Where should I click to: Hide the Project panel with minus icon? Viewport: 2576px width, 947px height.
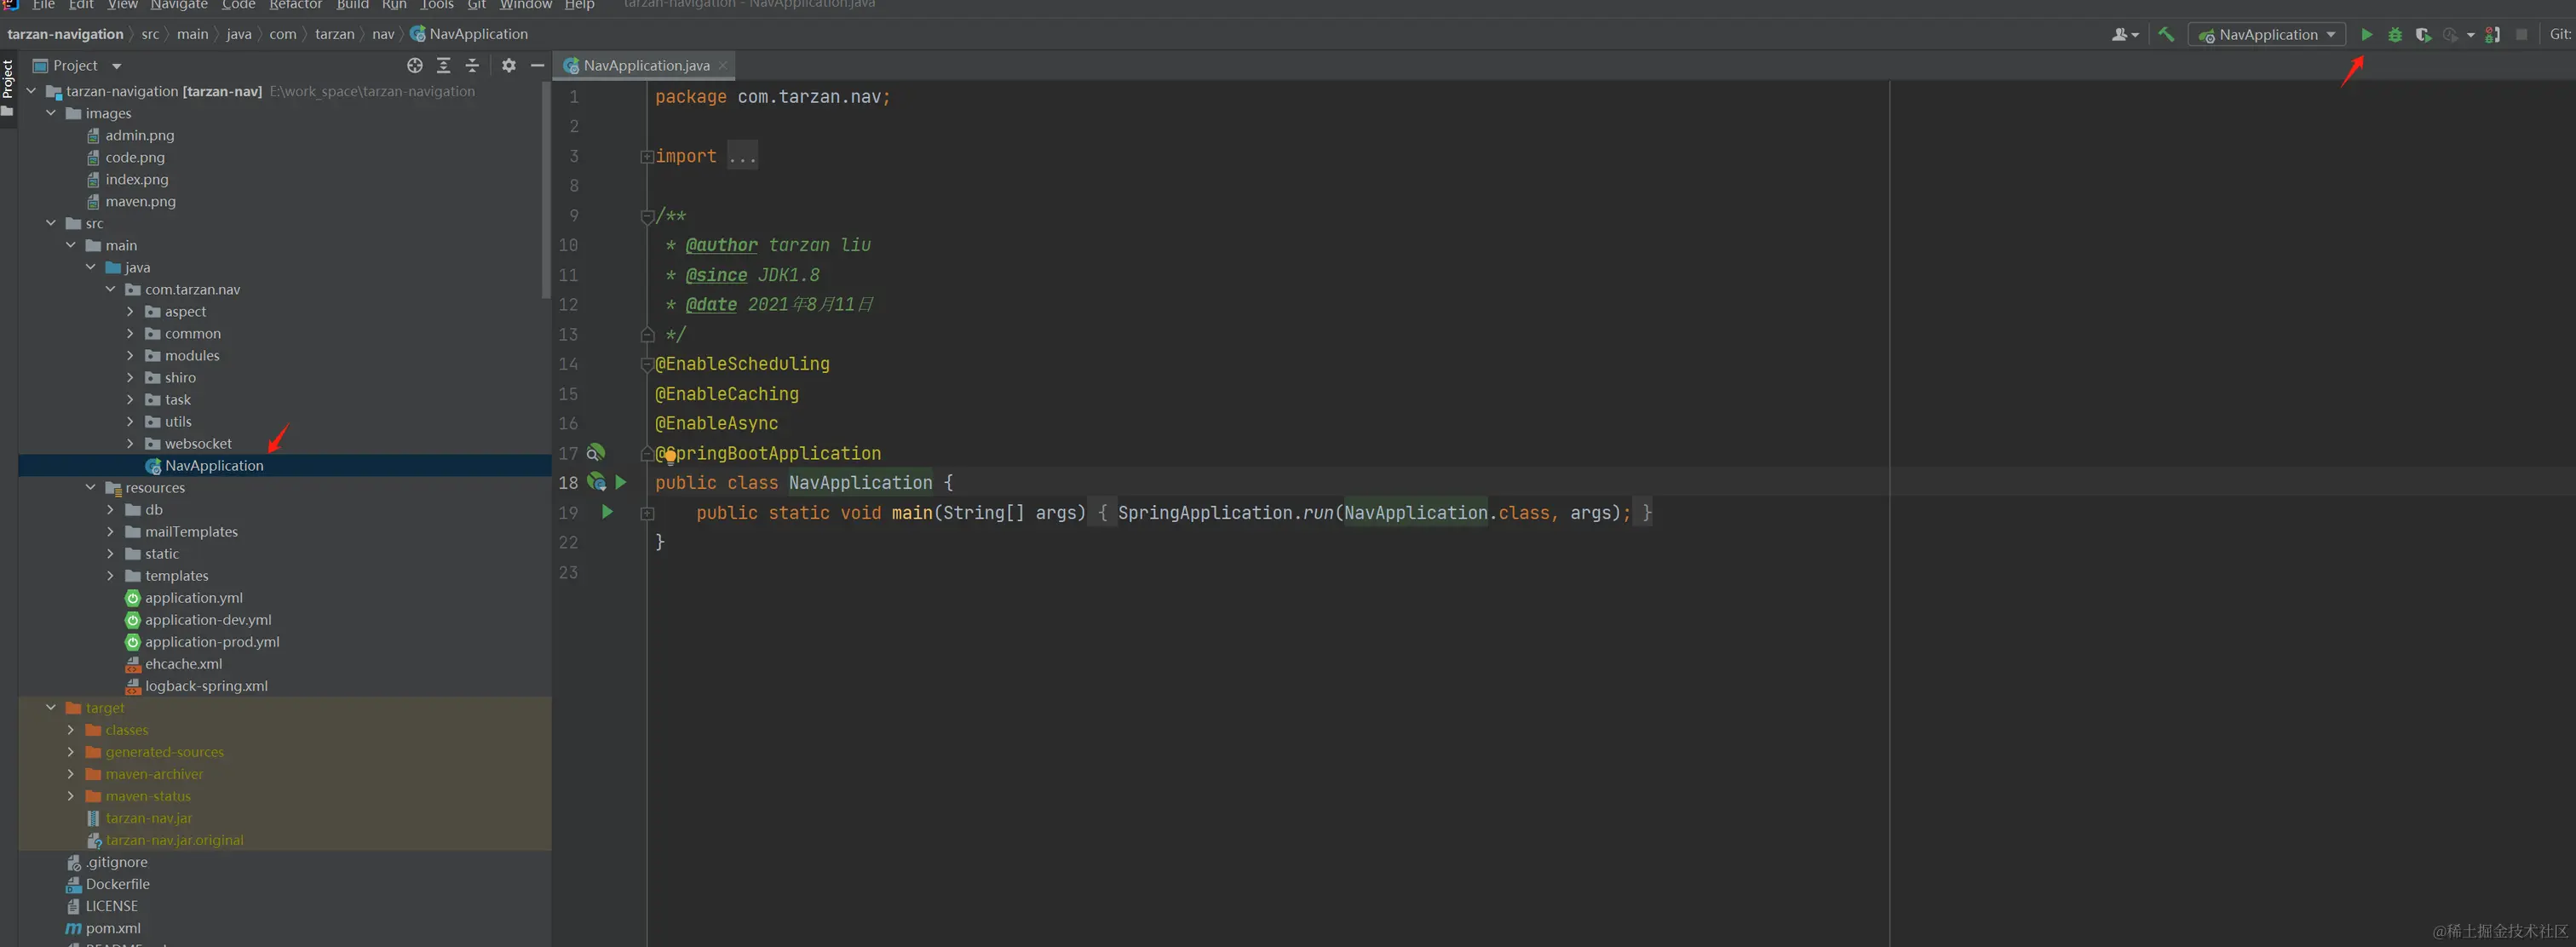537,65
